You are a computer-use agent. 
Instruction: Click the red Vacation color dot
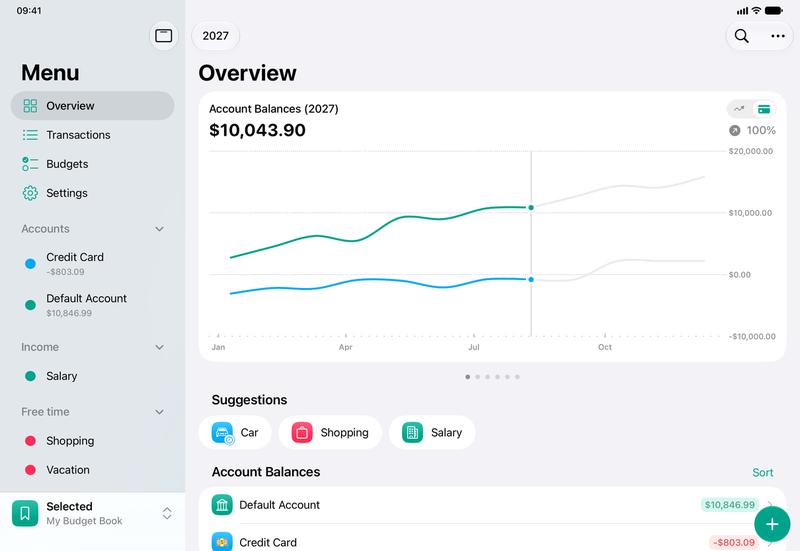tap(30, 470)
